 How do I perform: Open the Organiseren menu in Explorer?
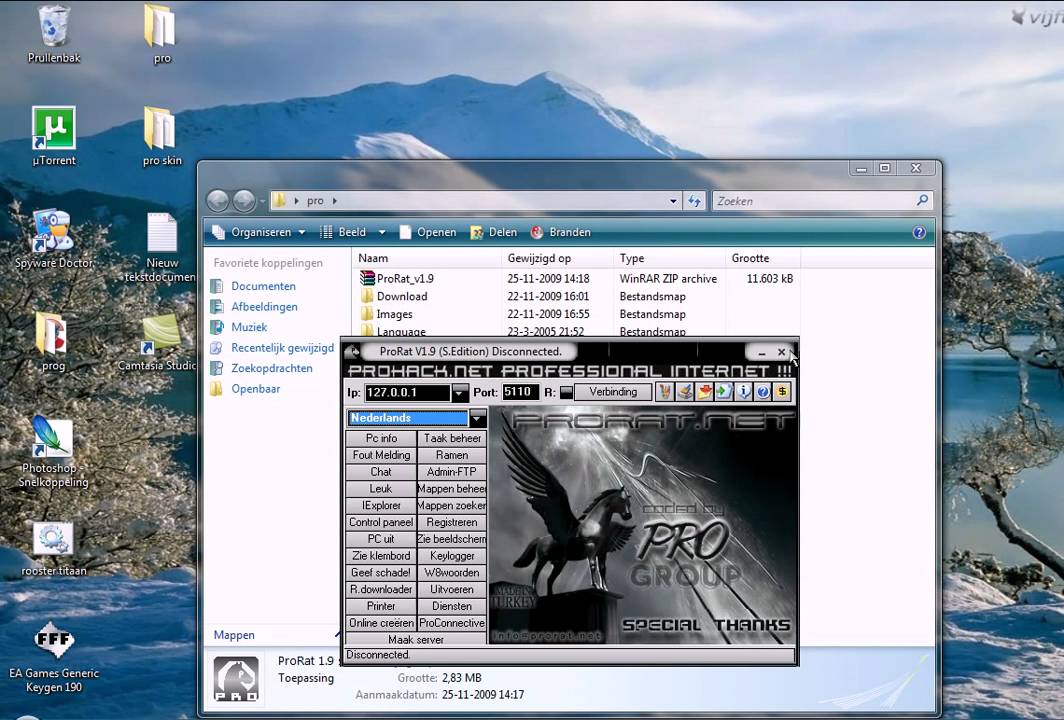pyautogui.click(x=259, y=232)
